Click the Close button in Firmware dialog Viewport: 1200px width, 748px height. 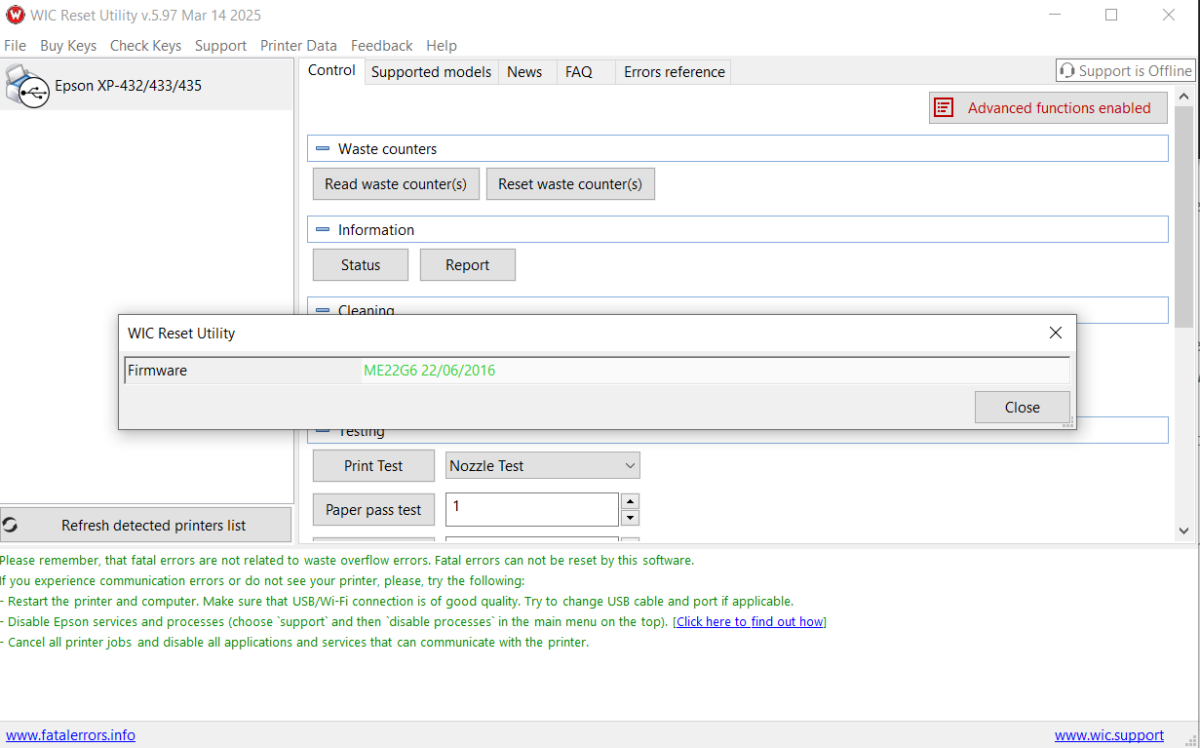[1022, 407]
